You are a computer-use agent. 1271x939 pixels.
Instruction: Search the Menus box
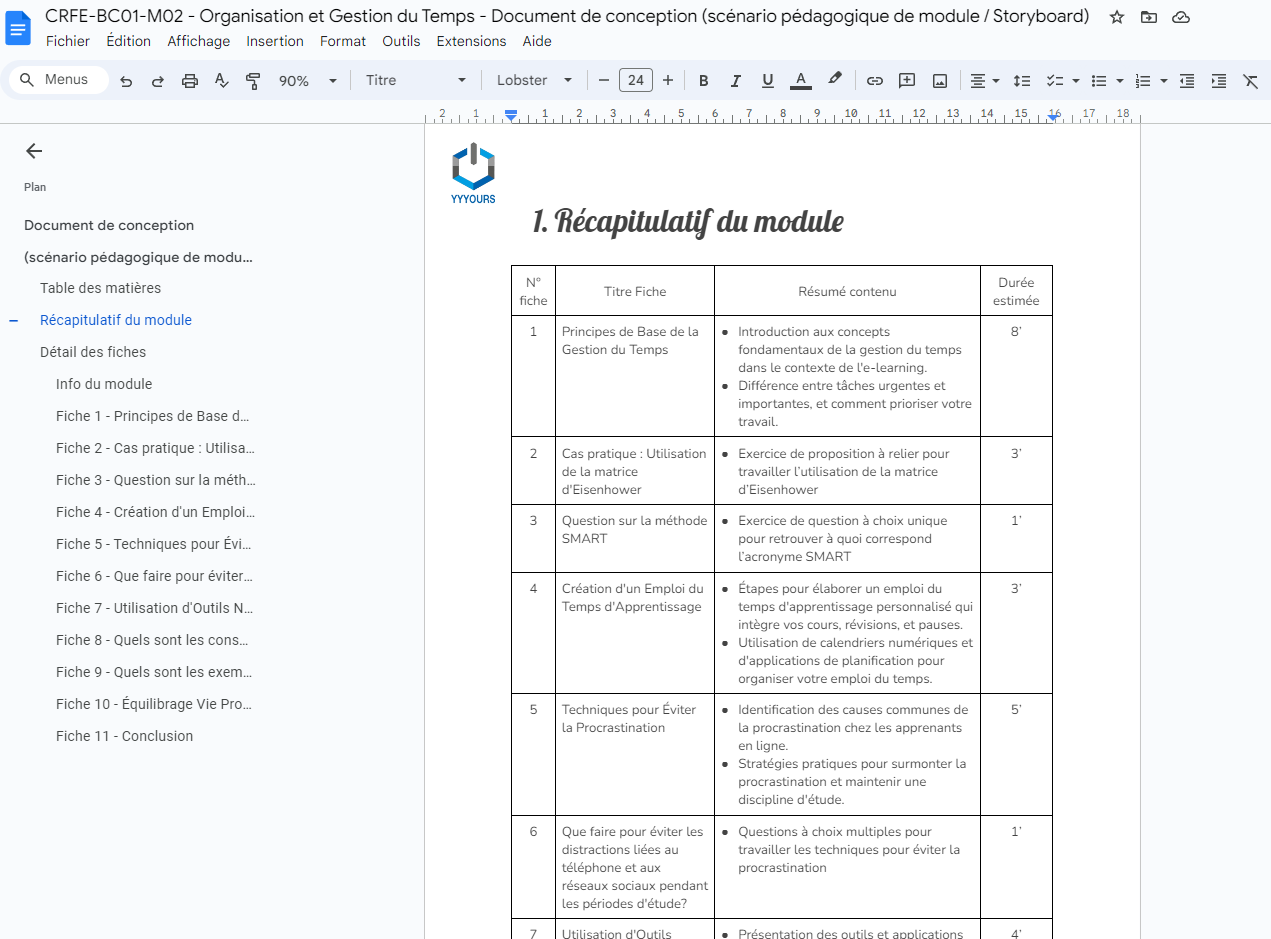tap(58, 80)
